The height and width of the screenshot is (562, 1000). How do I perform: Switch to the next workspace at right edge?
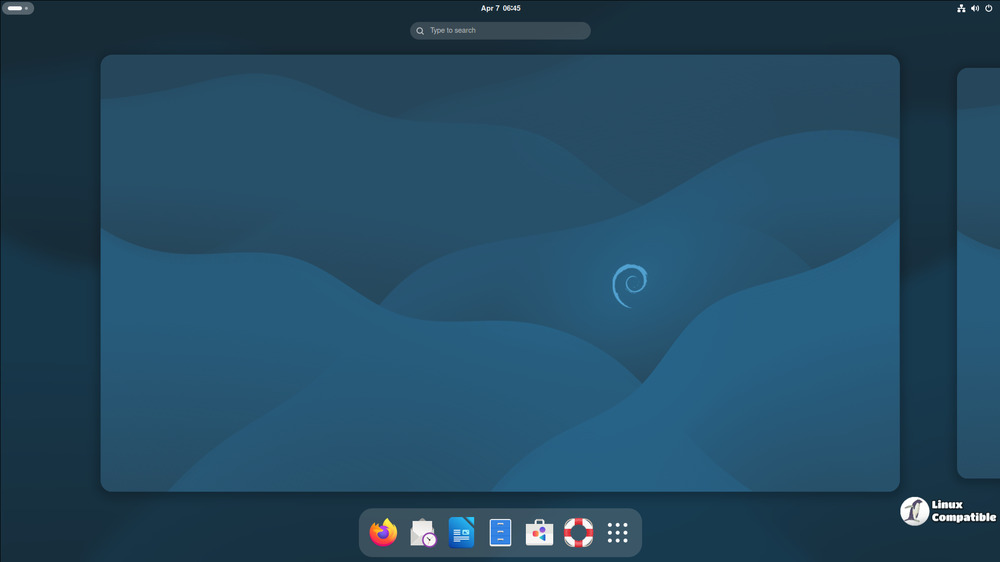coord(979,273)
